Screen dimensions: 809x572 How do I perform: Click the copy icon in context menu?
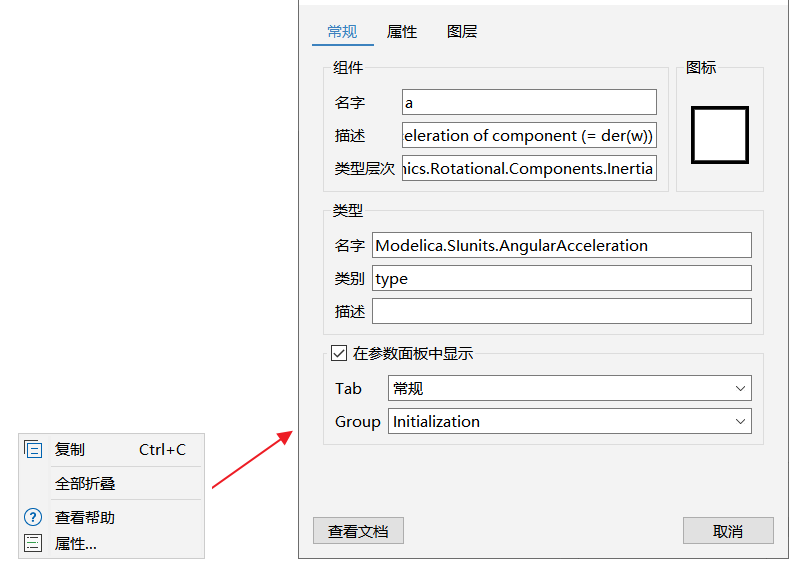click(x=33, y=450)
